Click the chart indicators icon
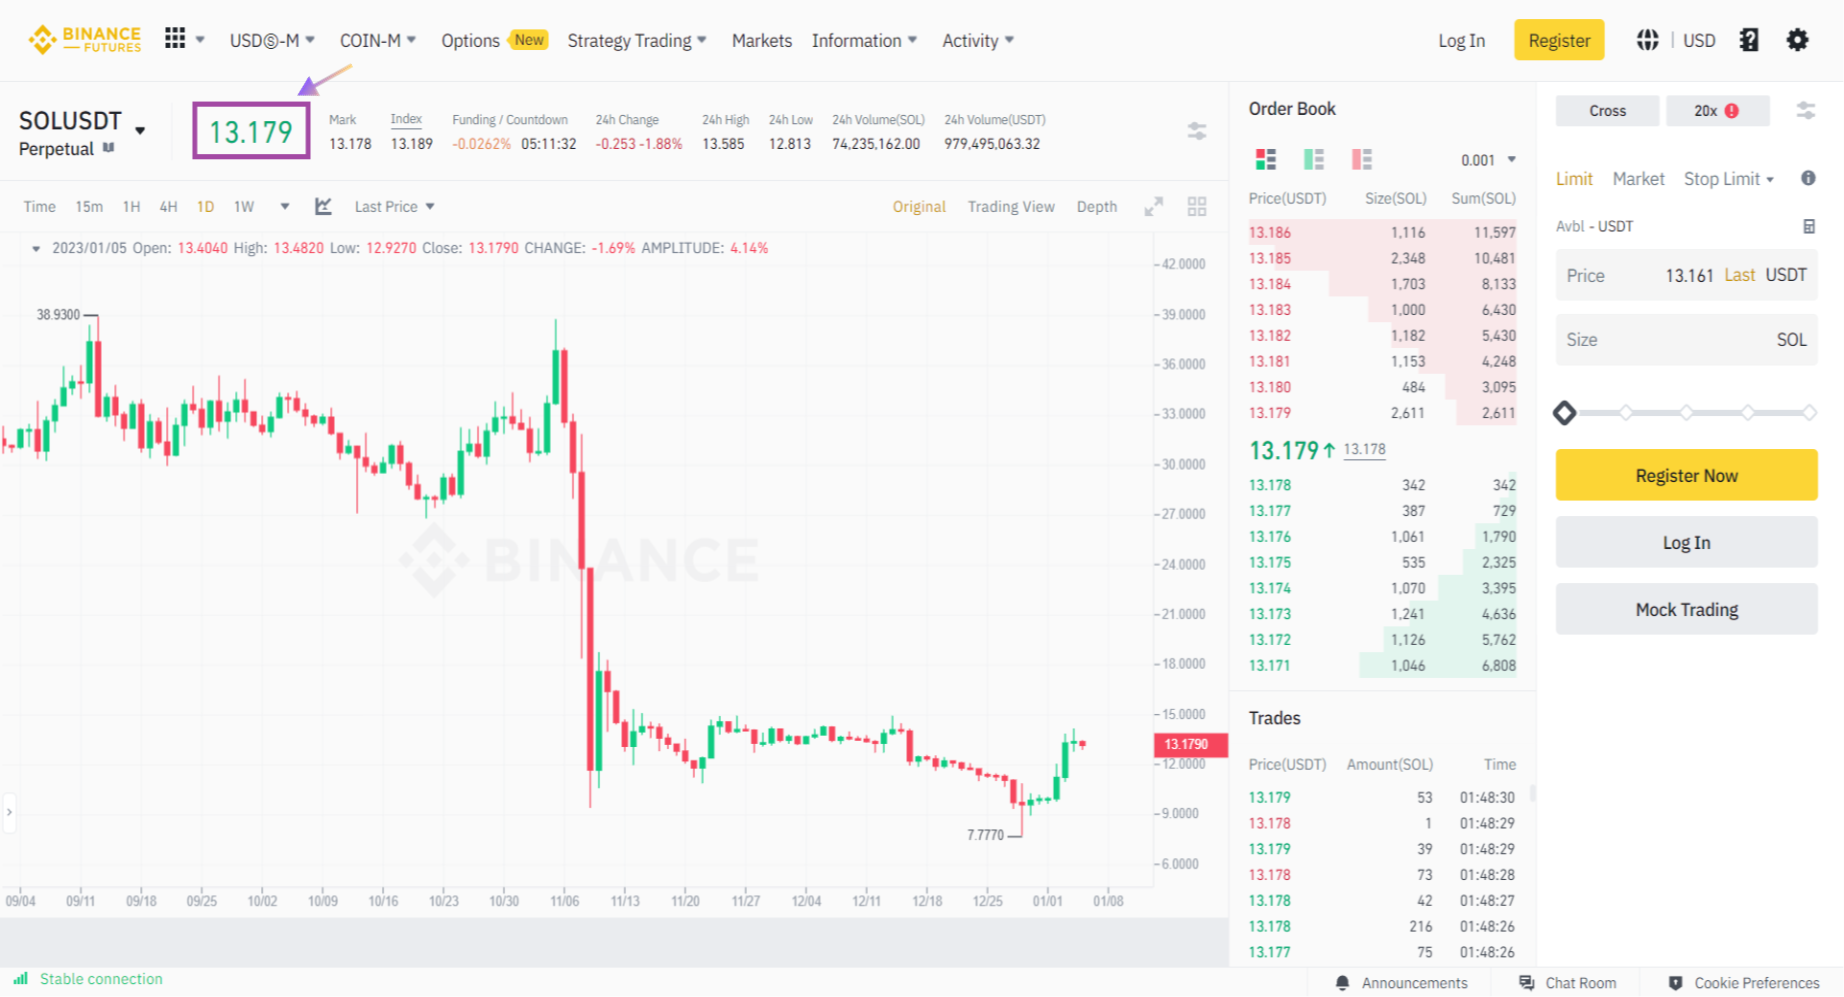1844x997 pixels. tap(323, 206)
